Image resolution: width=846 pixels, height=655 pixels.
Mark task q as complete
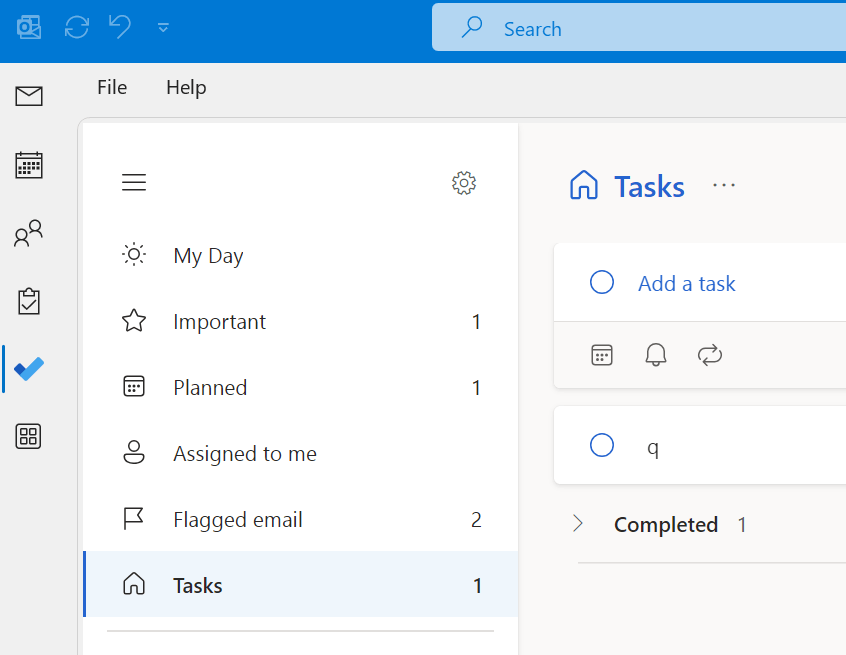602,445
